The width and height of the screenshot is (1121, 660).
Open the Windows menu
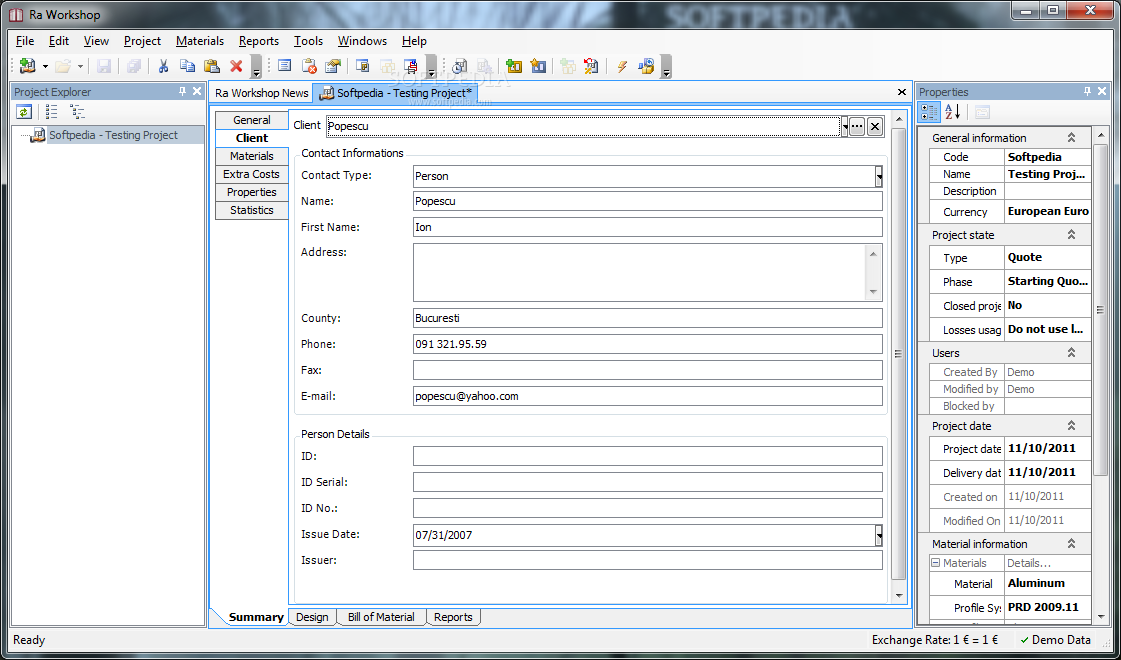[362, 41]
